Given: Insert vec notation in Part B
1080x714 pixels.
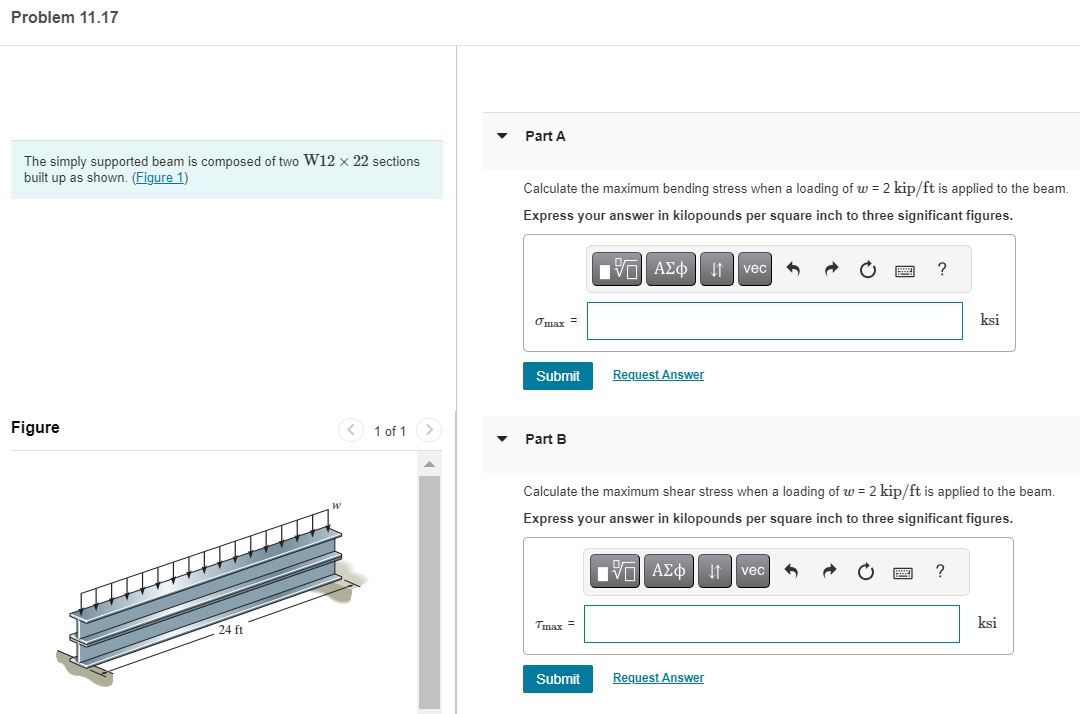Looking at the screenshot, I should tap(752, 571).
